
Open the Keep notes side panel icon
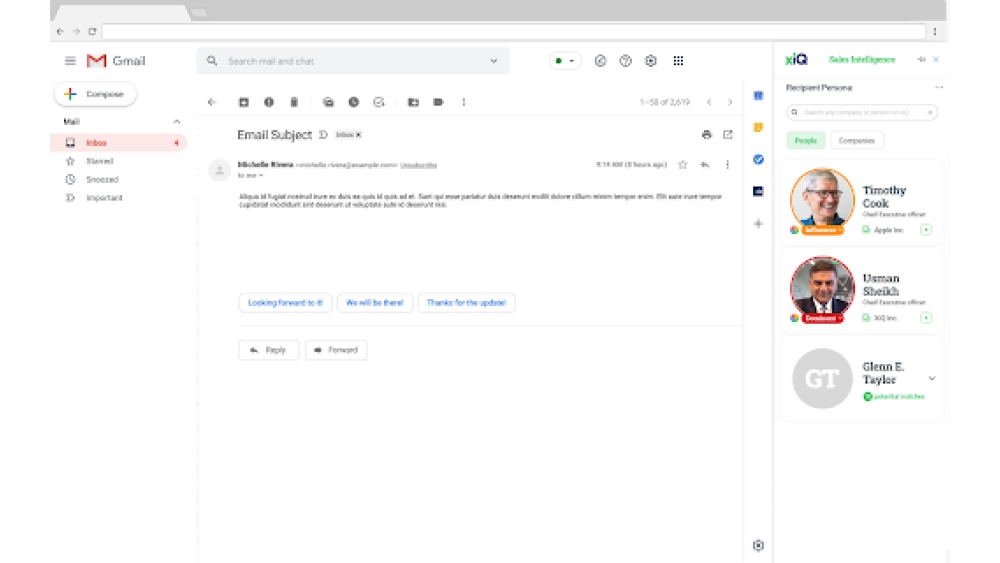click(758, 128)
